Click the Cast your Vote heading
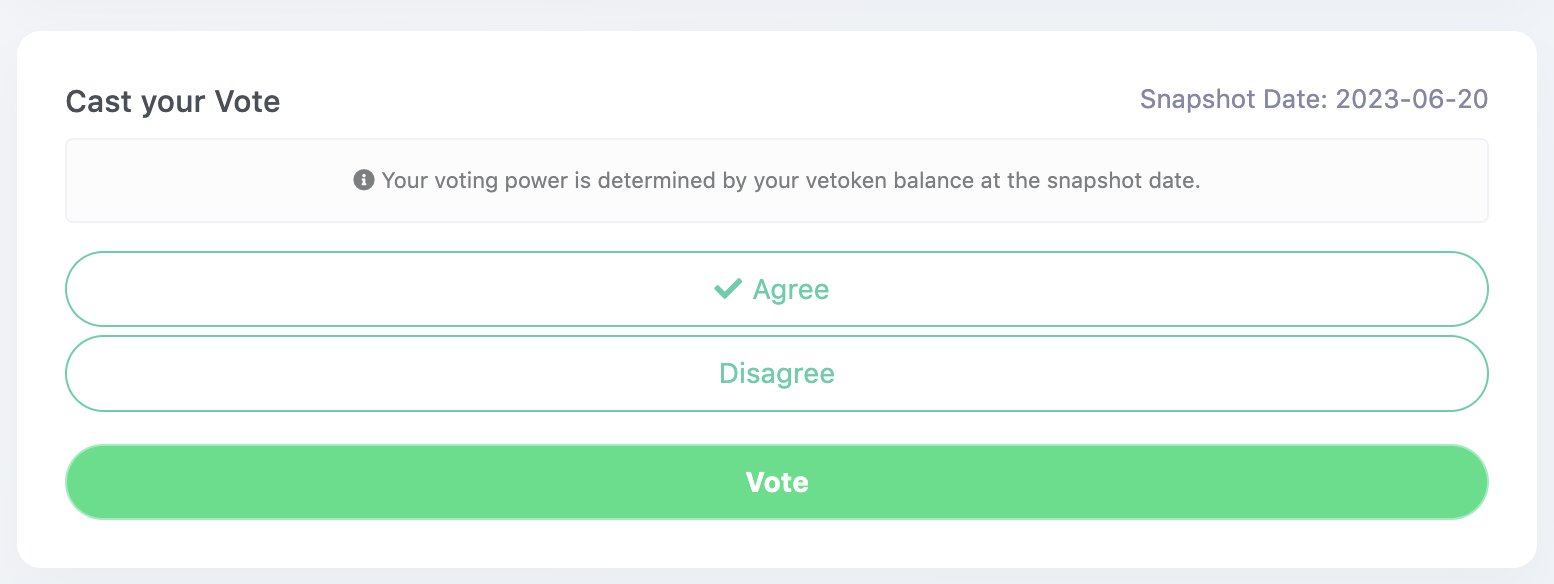Screen dimensions: 1554x584 pyautogui.click(x=173, y=101)
